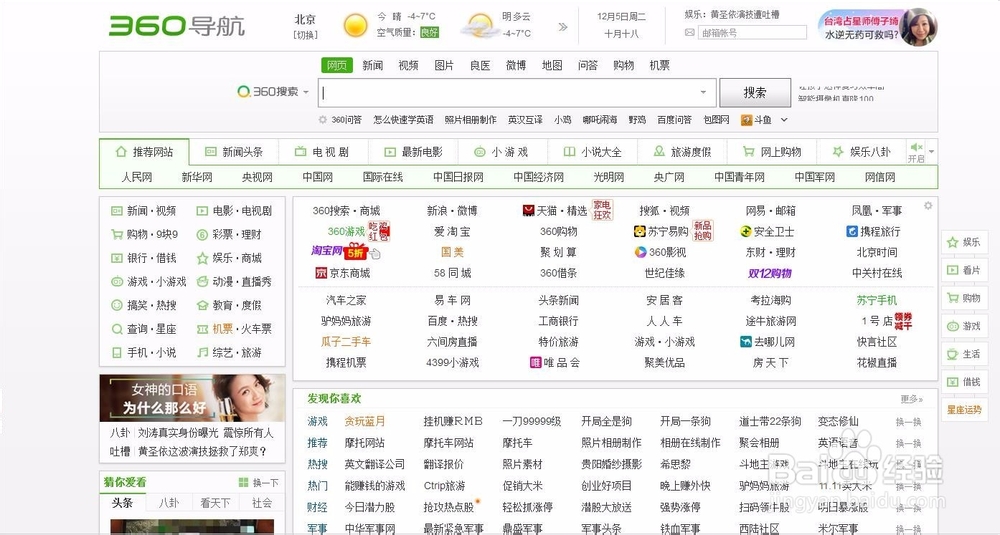Click the 星座运势 sidebar button

pyautogui.click(x=964, y=410)
